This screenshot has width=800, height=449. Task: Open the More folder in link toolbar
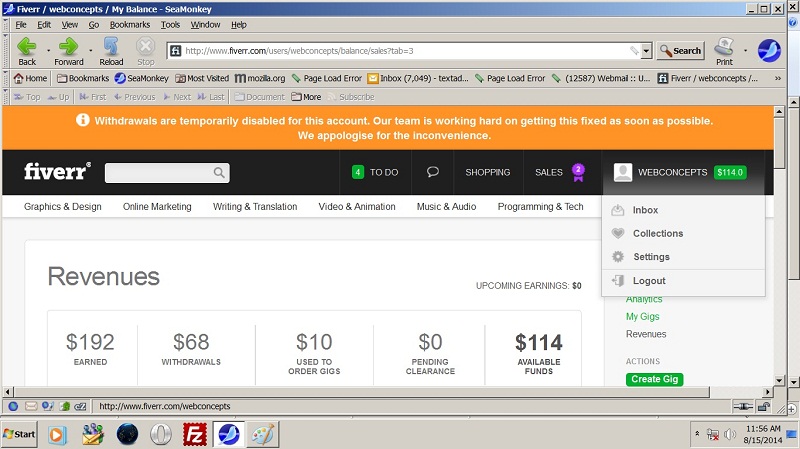[x=306, y=97]
